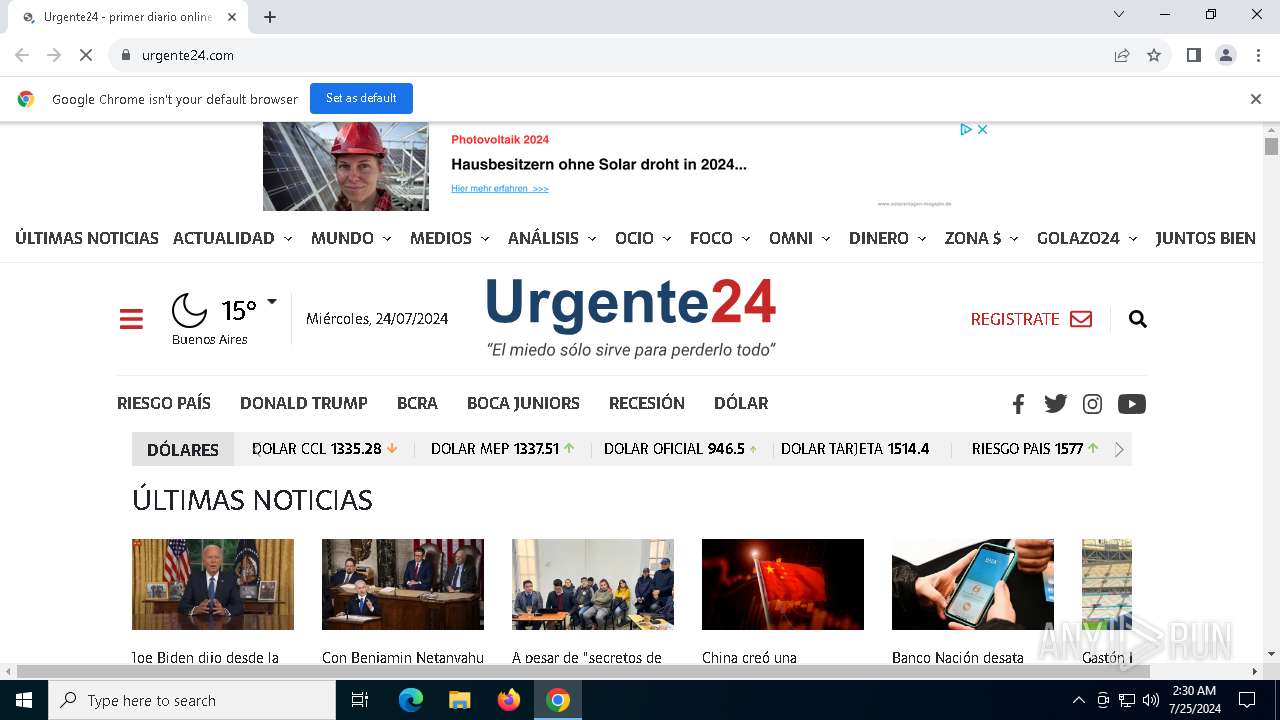Go back using Chrome back arrow
Viewport: 1280px width, 720px height.
(x=22, y=55)
